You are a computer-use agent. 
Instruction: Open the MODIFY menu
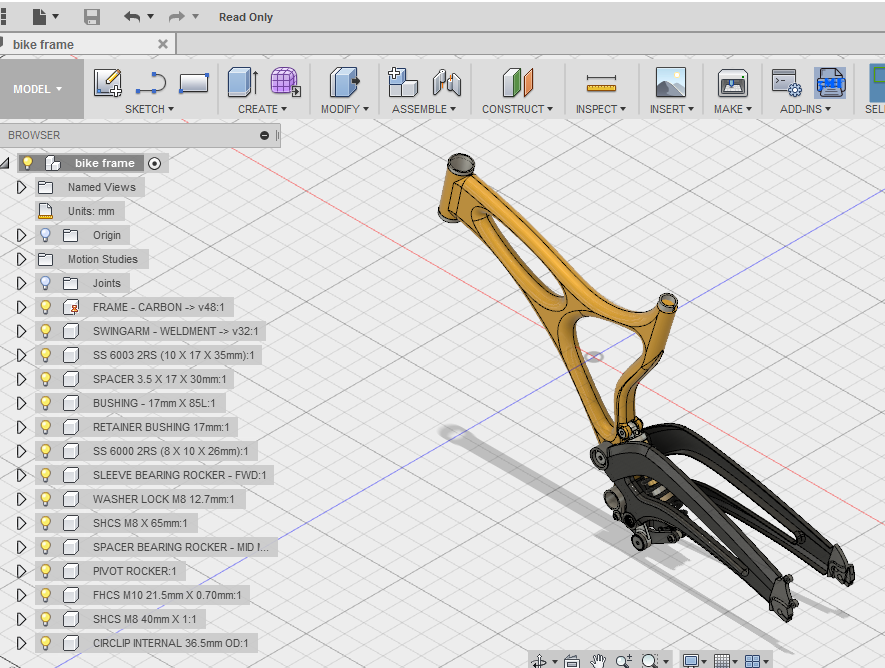click(x=344, y=109)
